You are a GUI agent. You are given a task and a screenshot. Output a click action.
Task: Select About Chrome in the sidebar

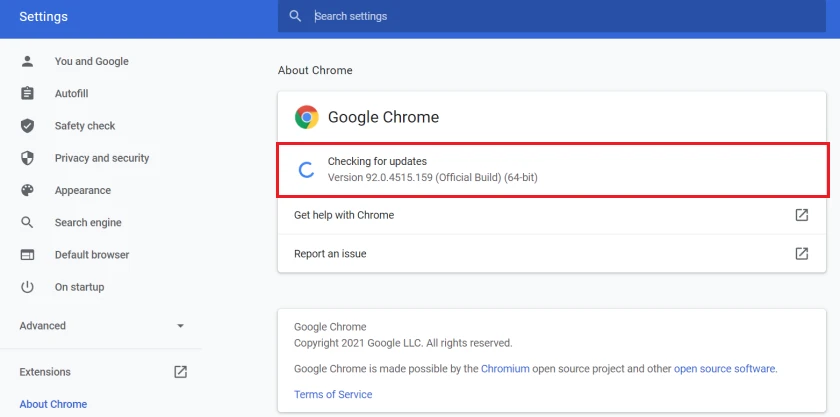click(53, 404)
